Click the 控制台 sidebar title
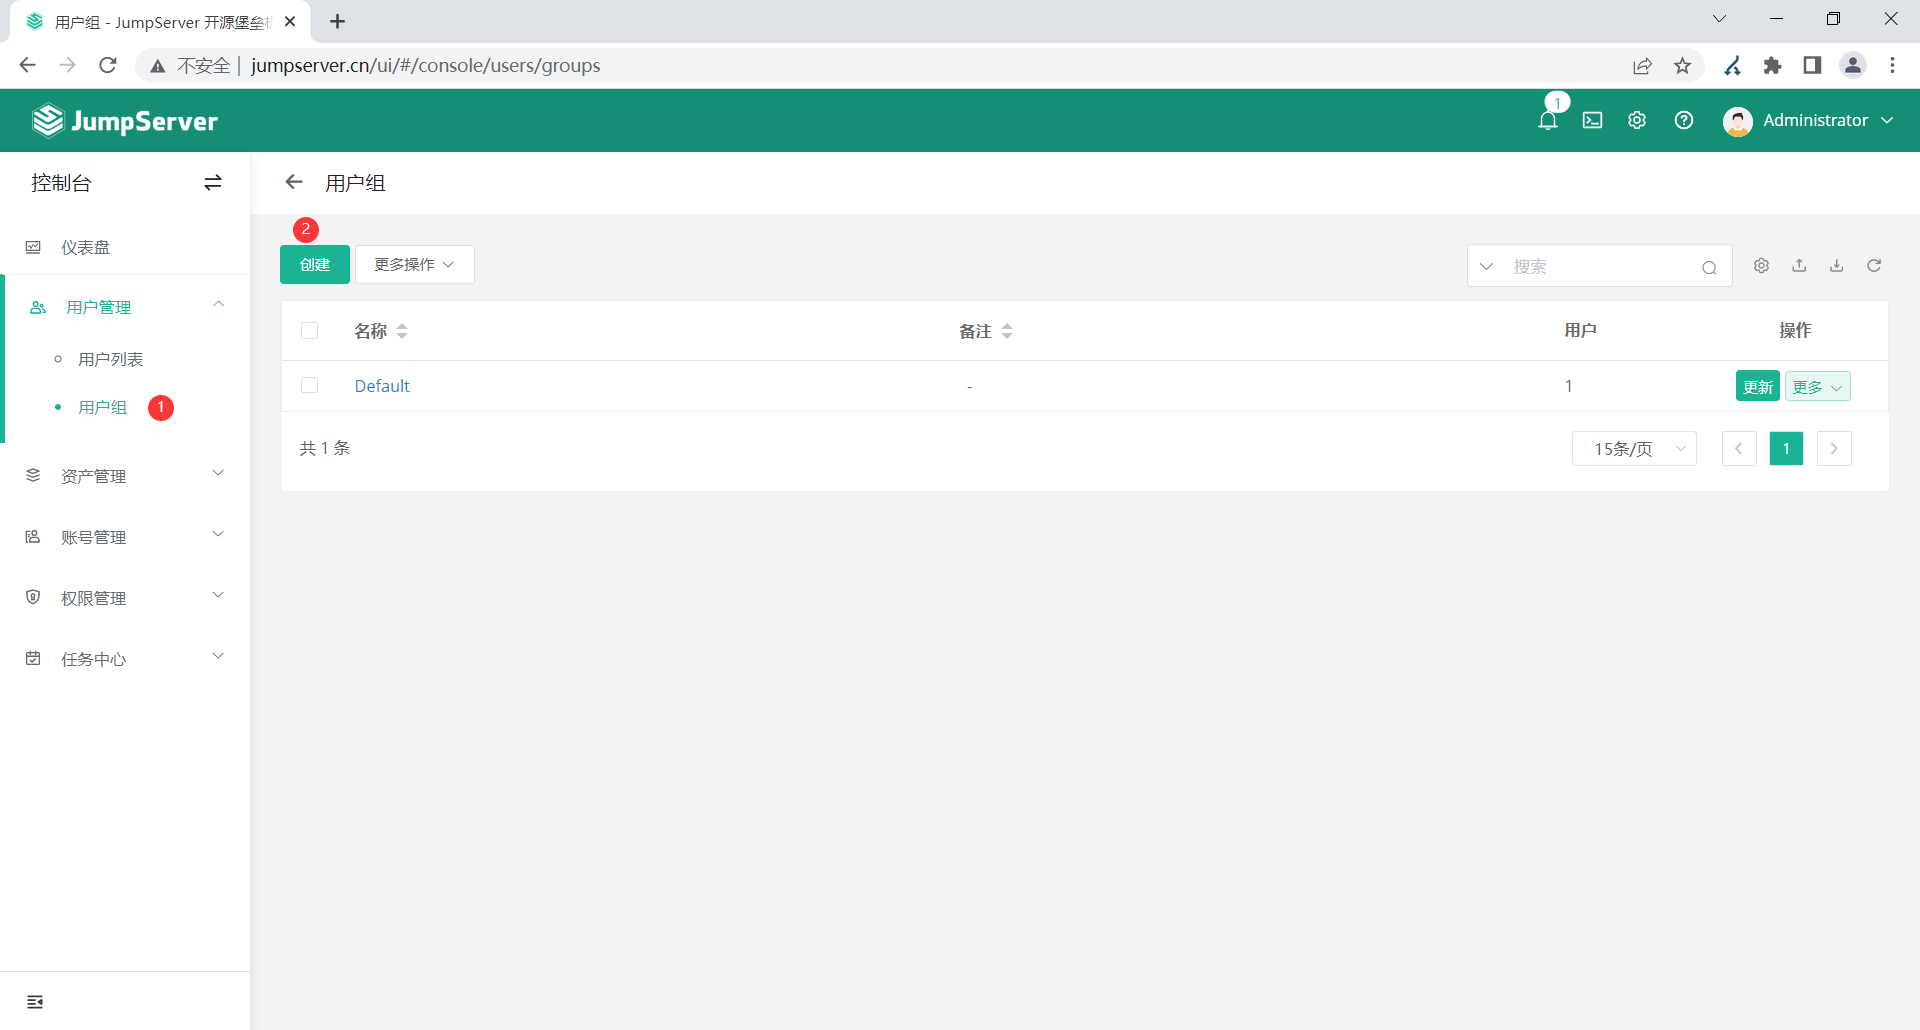Image resolution: width=1920 pixels, height=1030 pixels. click(61, 183)
